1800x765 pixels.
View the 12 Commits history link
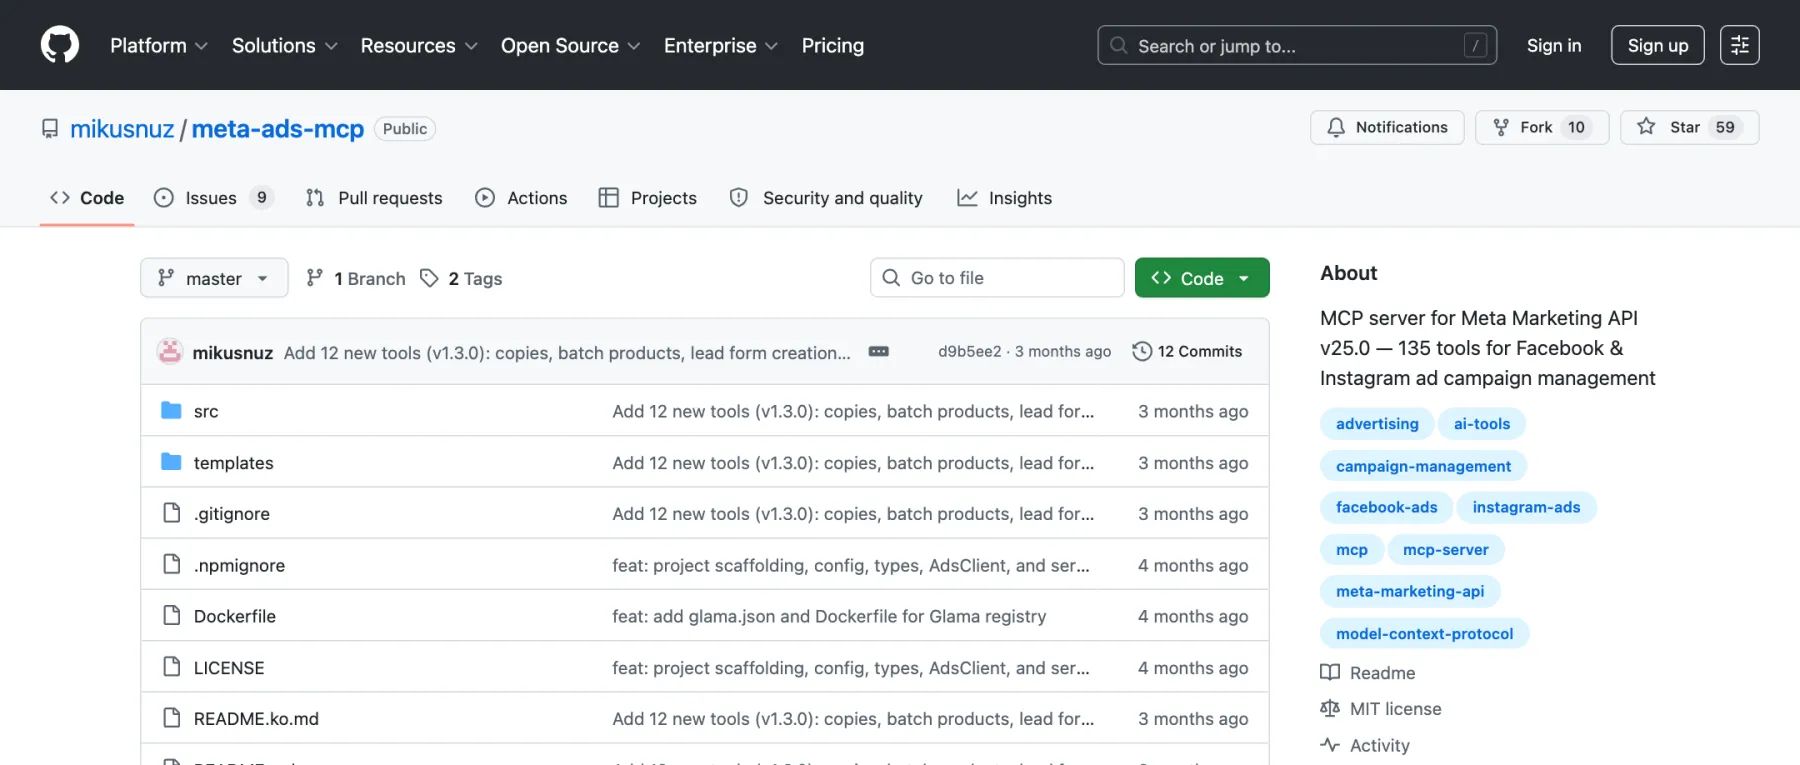tap(1187, 351)
